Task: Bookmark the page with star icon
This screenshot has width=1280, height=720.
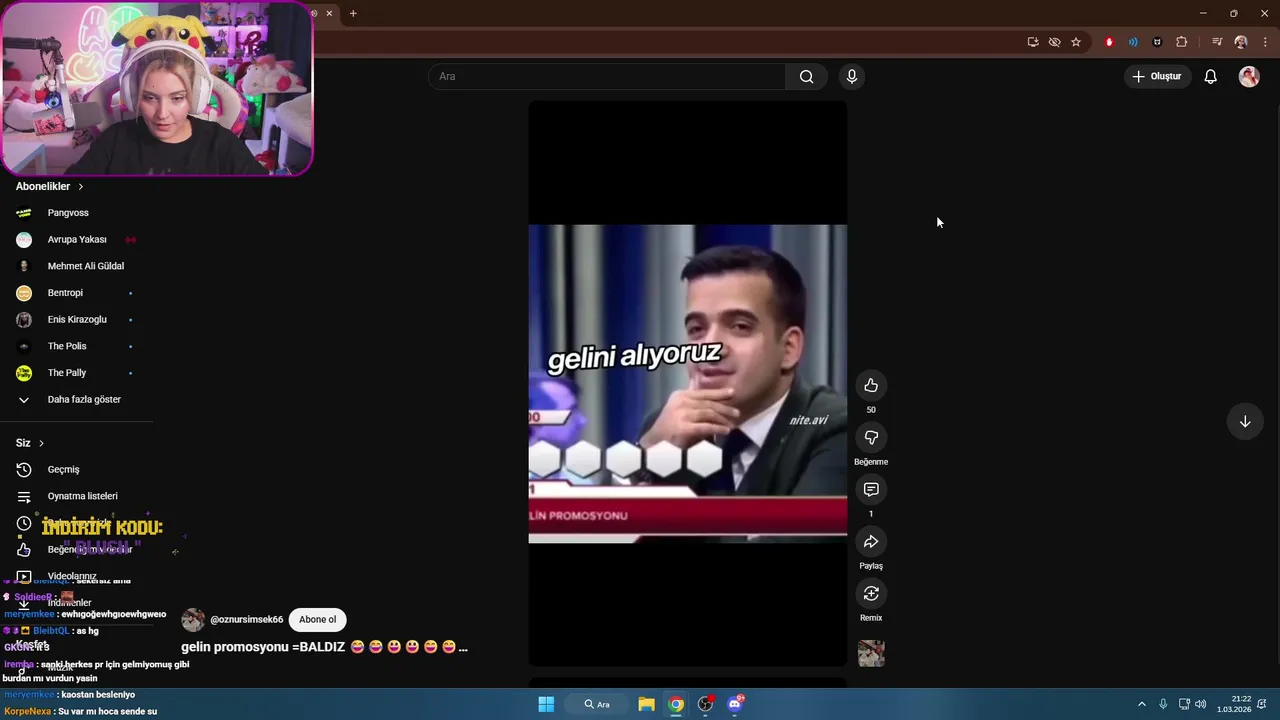Action: 1076,42
